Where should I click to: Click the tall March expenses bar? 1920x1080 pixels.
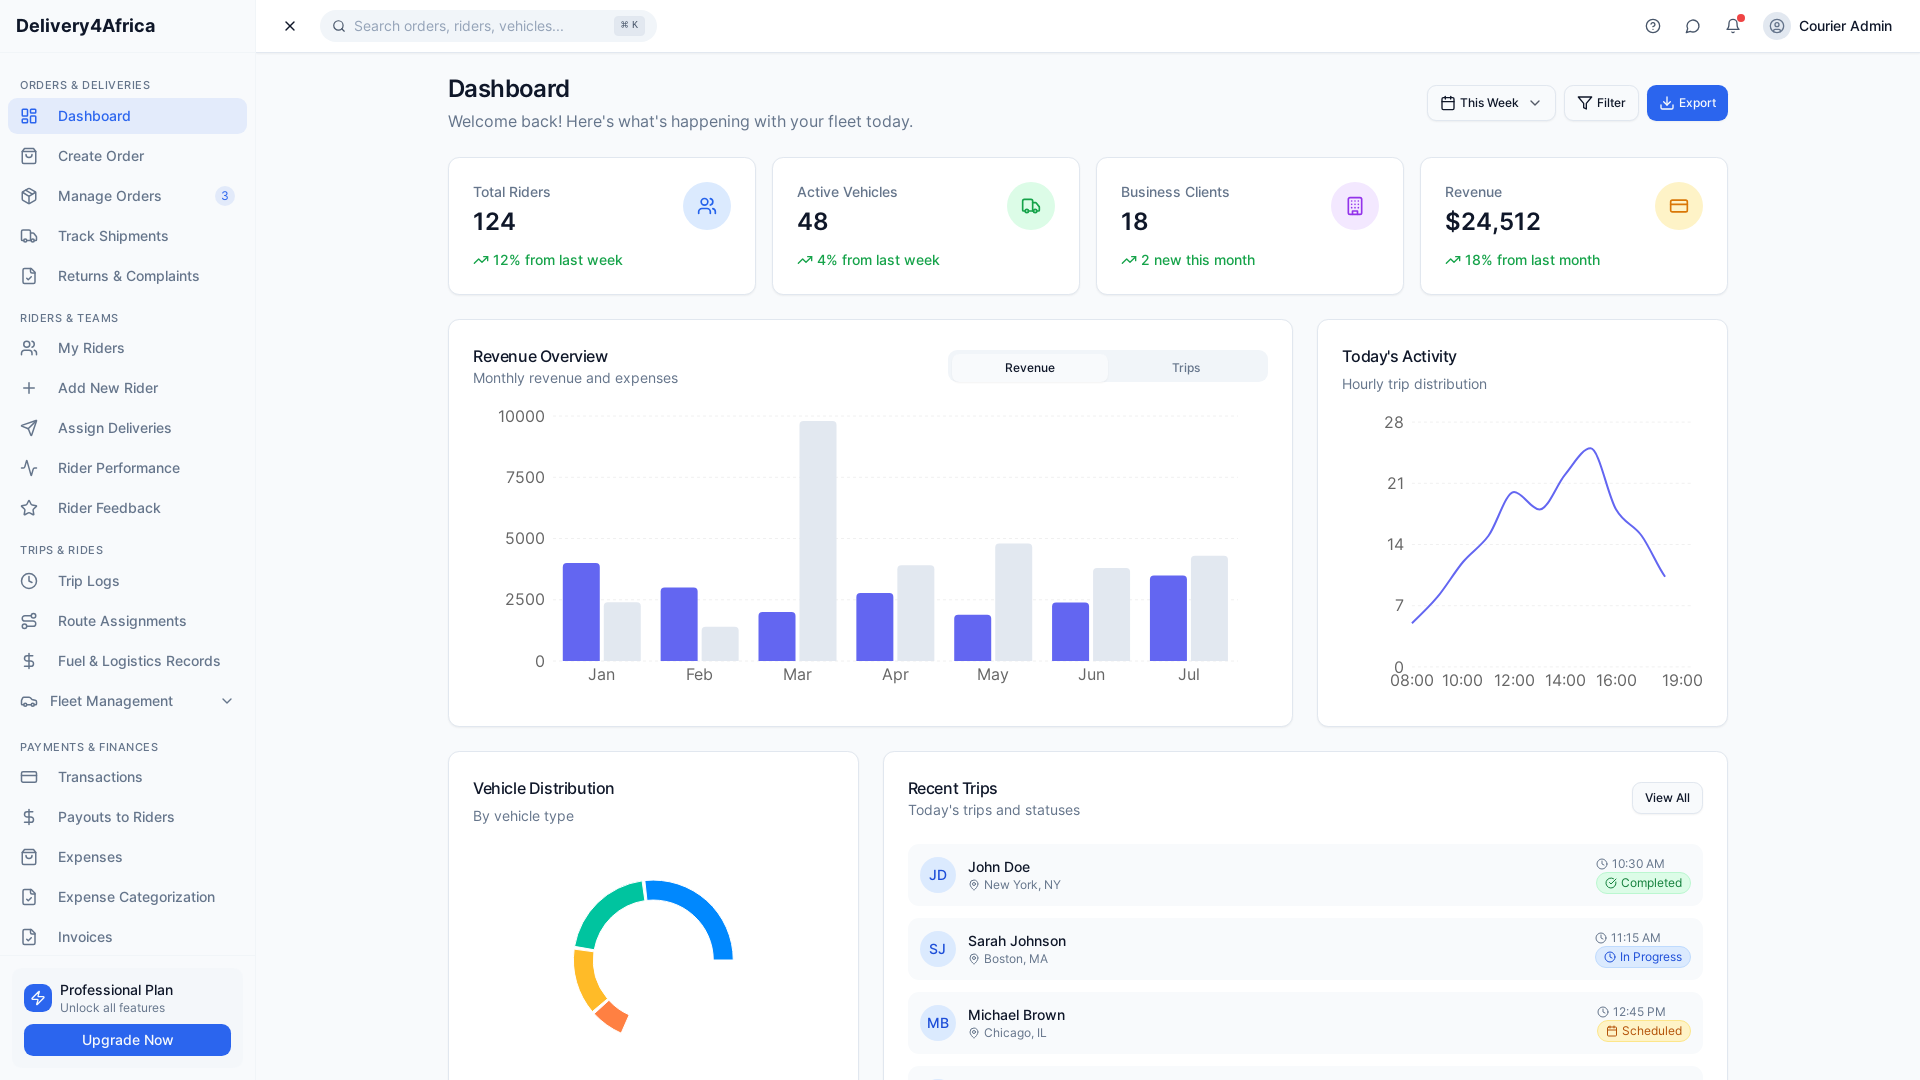818,540
